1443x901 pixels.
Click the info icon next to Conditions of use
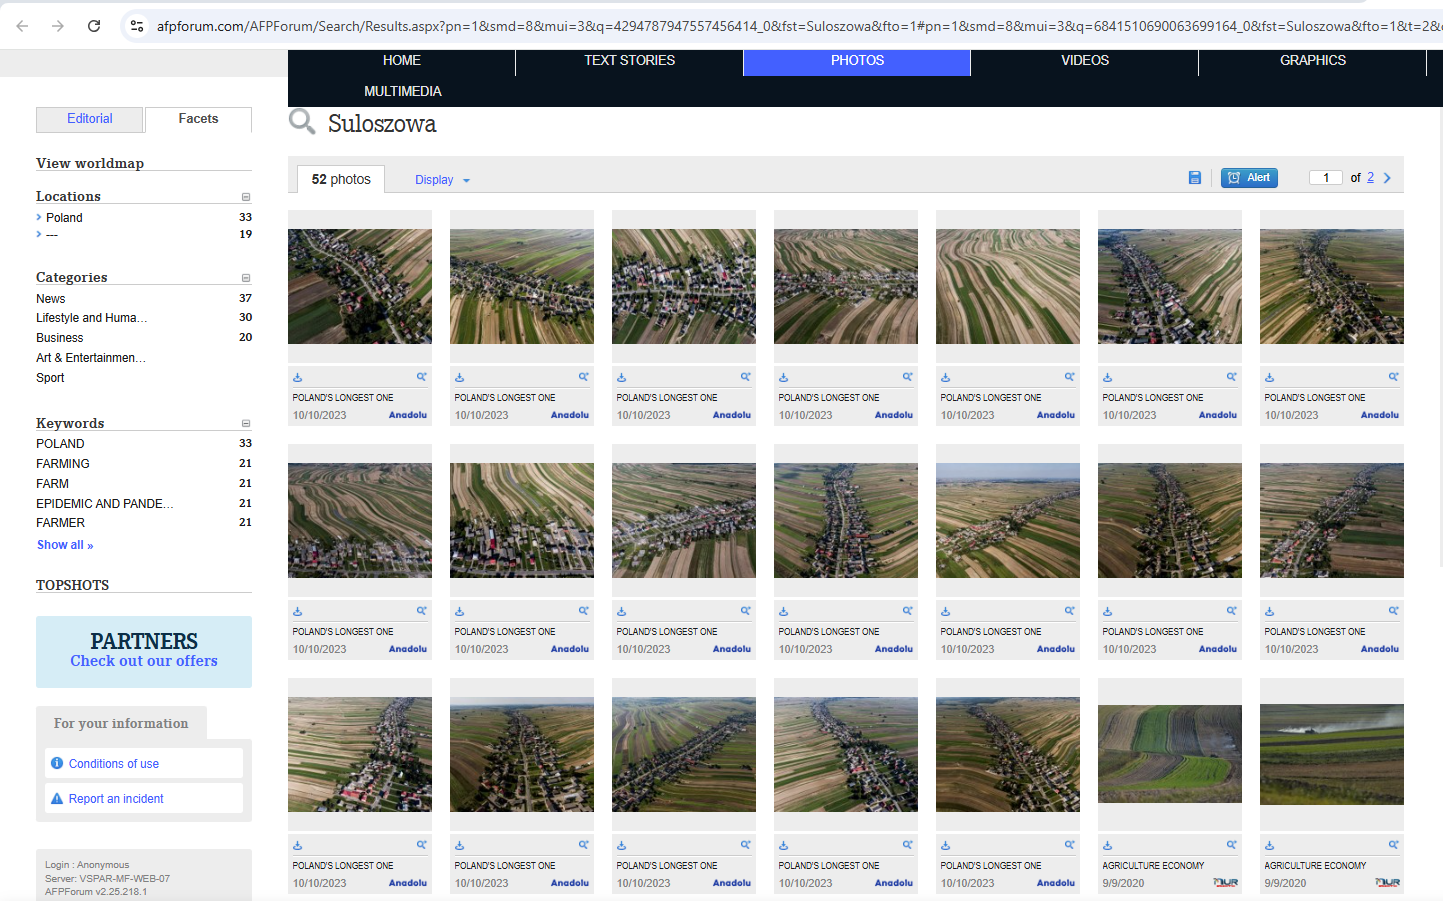57,763
